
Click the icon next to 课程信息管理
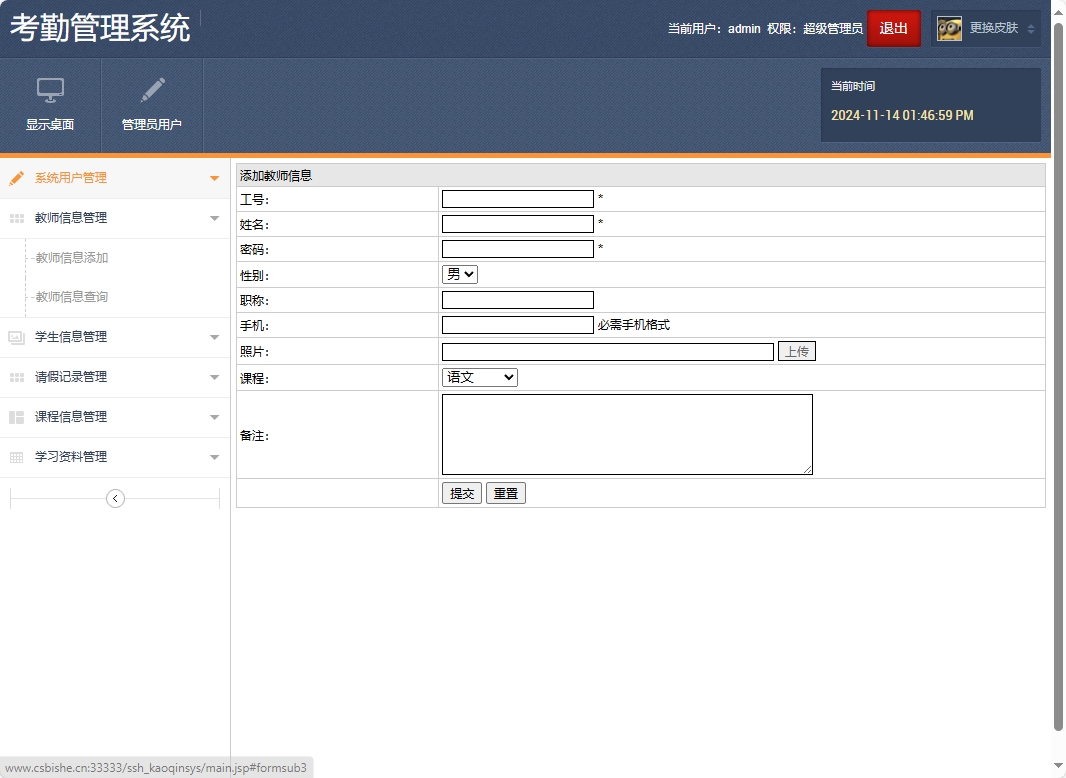click(15, 417)
